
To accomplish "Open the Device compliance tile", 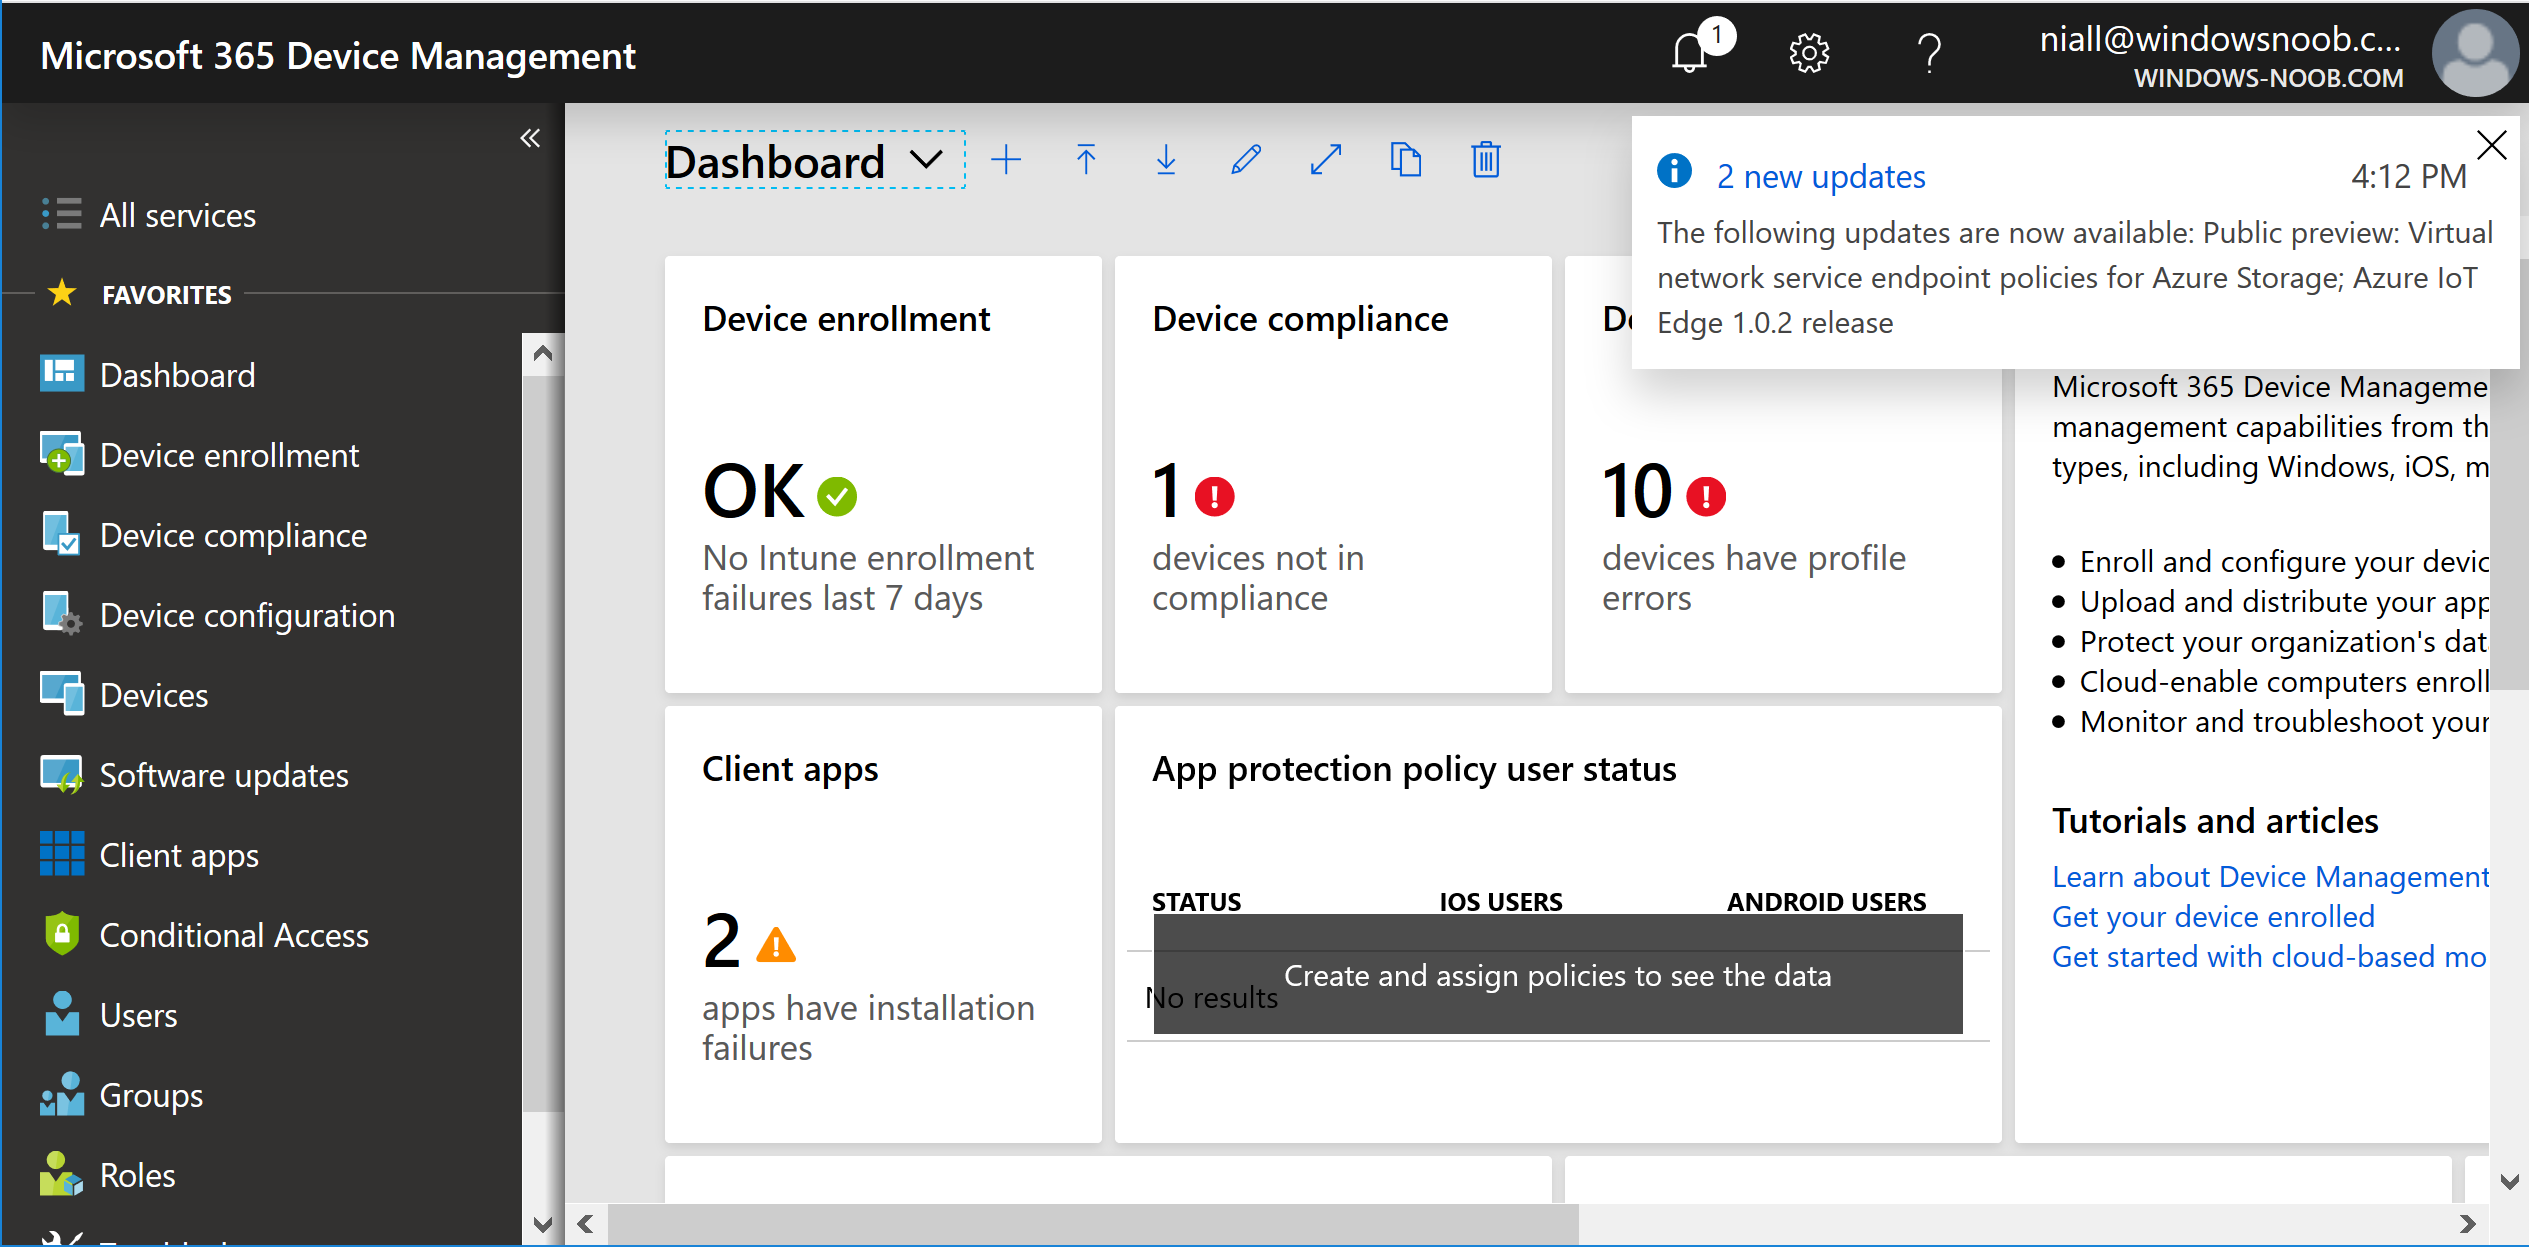I will (x=1333, y=474).
